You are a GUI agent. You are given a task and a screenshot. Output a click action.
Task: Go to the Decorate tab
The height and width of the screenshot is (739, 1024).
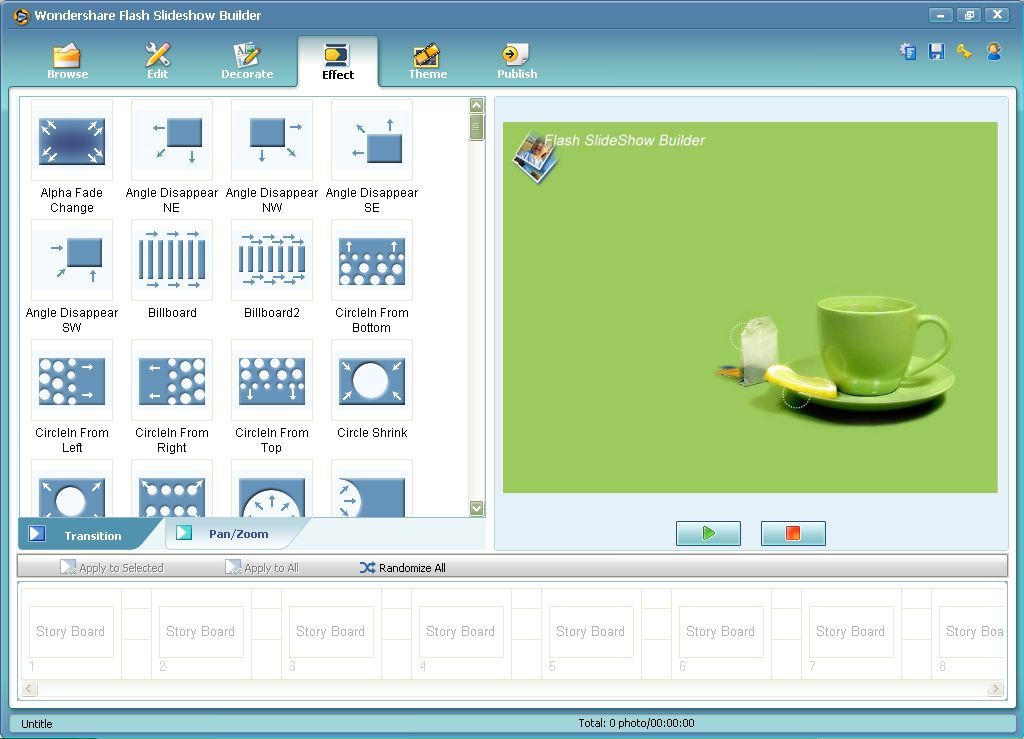(247, 61)
